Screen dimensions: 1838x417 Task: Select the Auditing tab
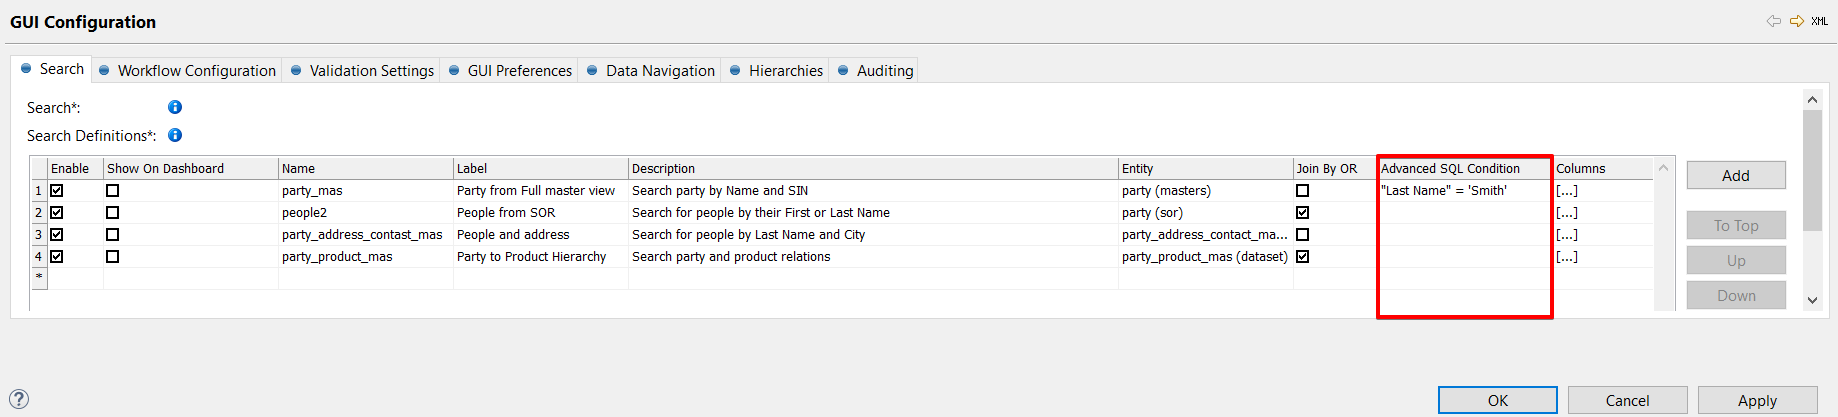[x=884, y=70]
